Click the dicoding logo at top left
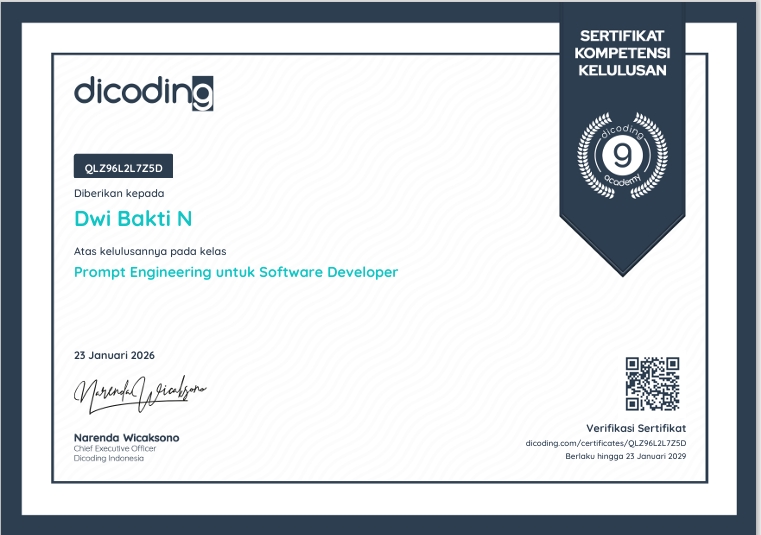The image size is (761, 535). pos(143,91)
